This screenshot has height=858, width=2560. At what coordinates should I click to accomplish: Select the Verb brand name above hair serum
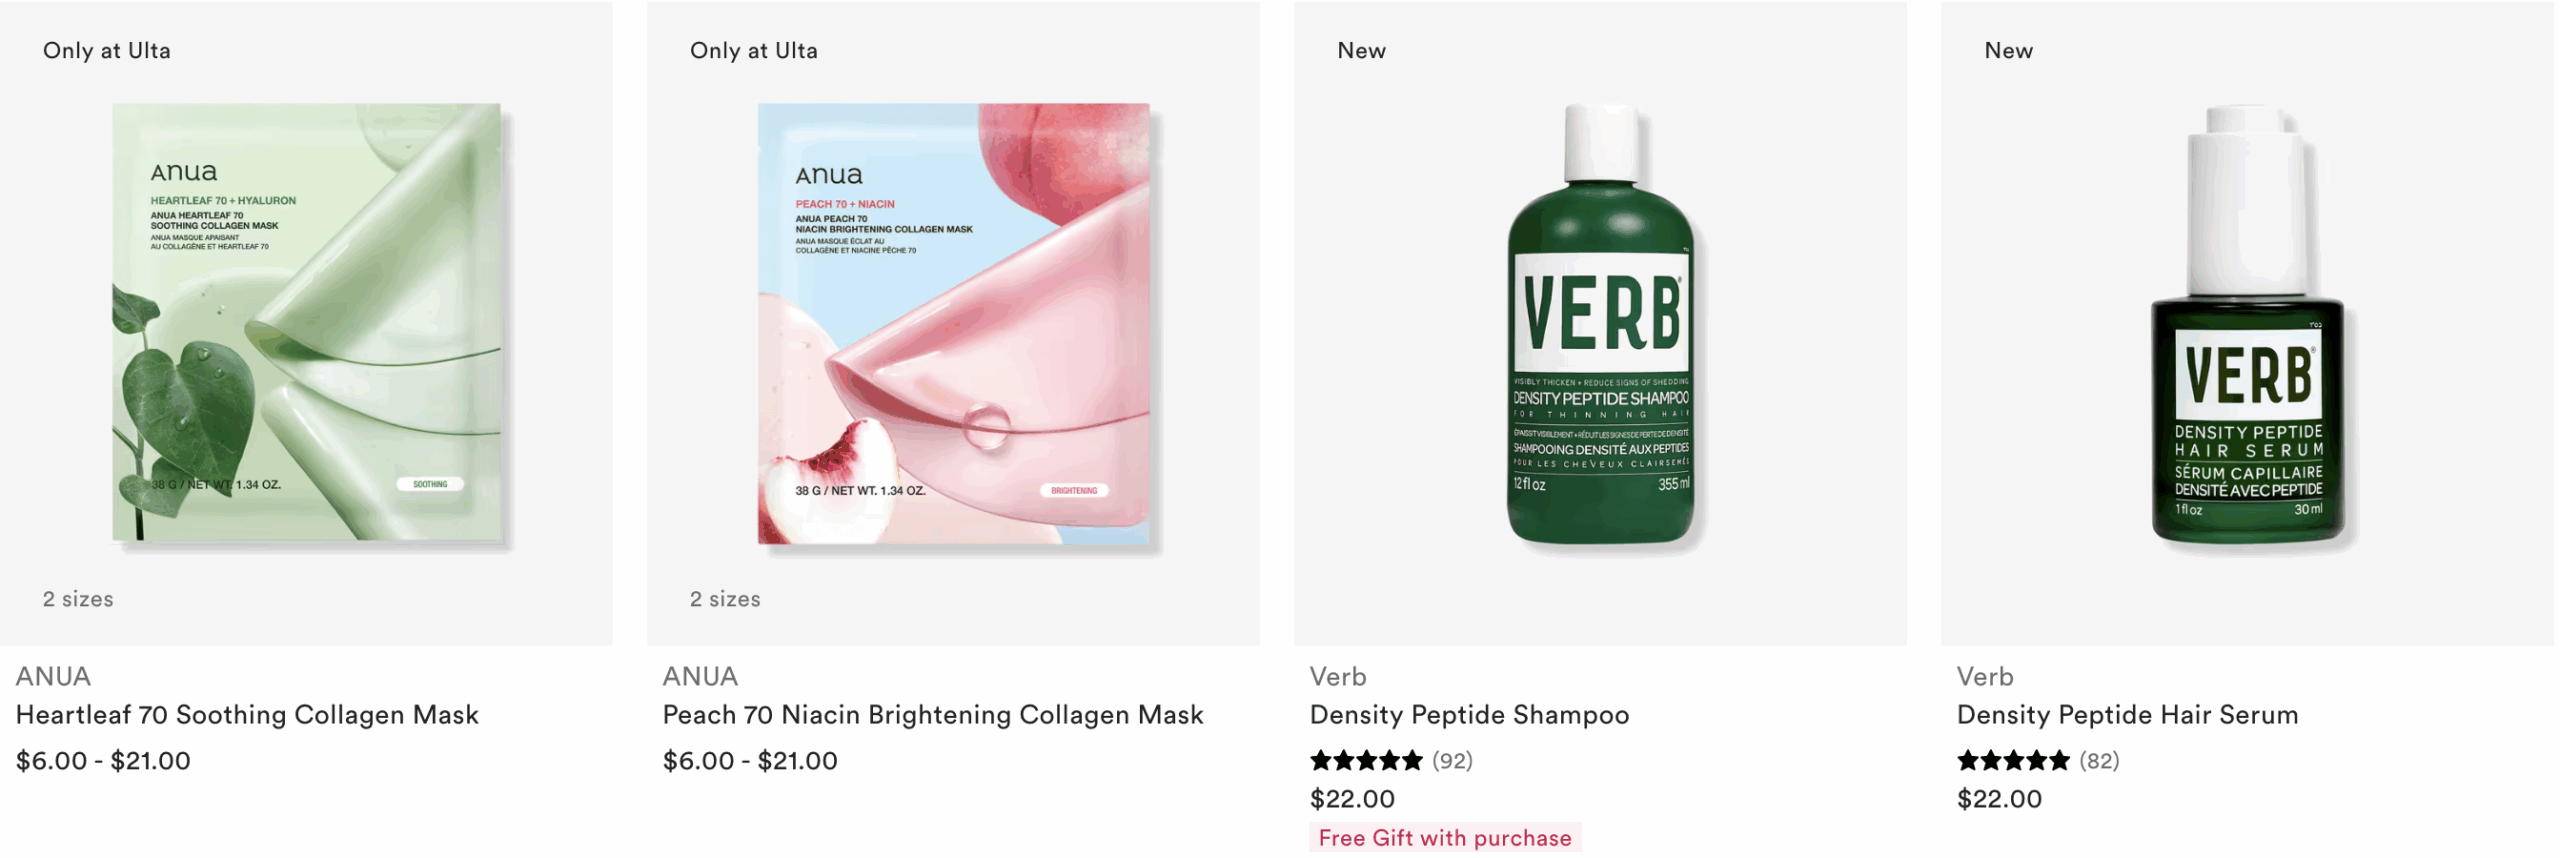pos(1985,677)
